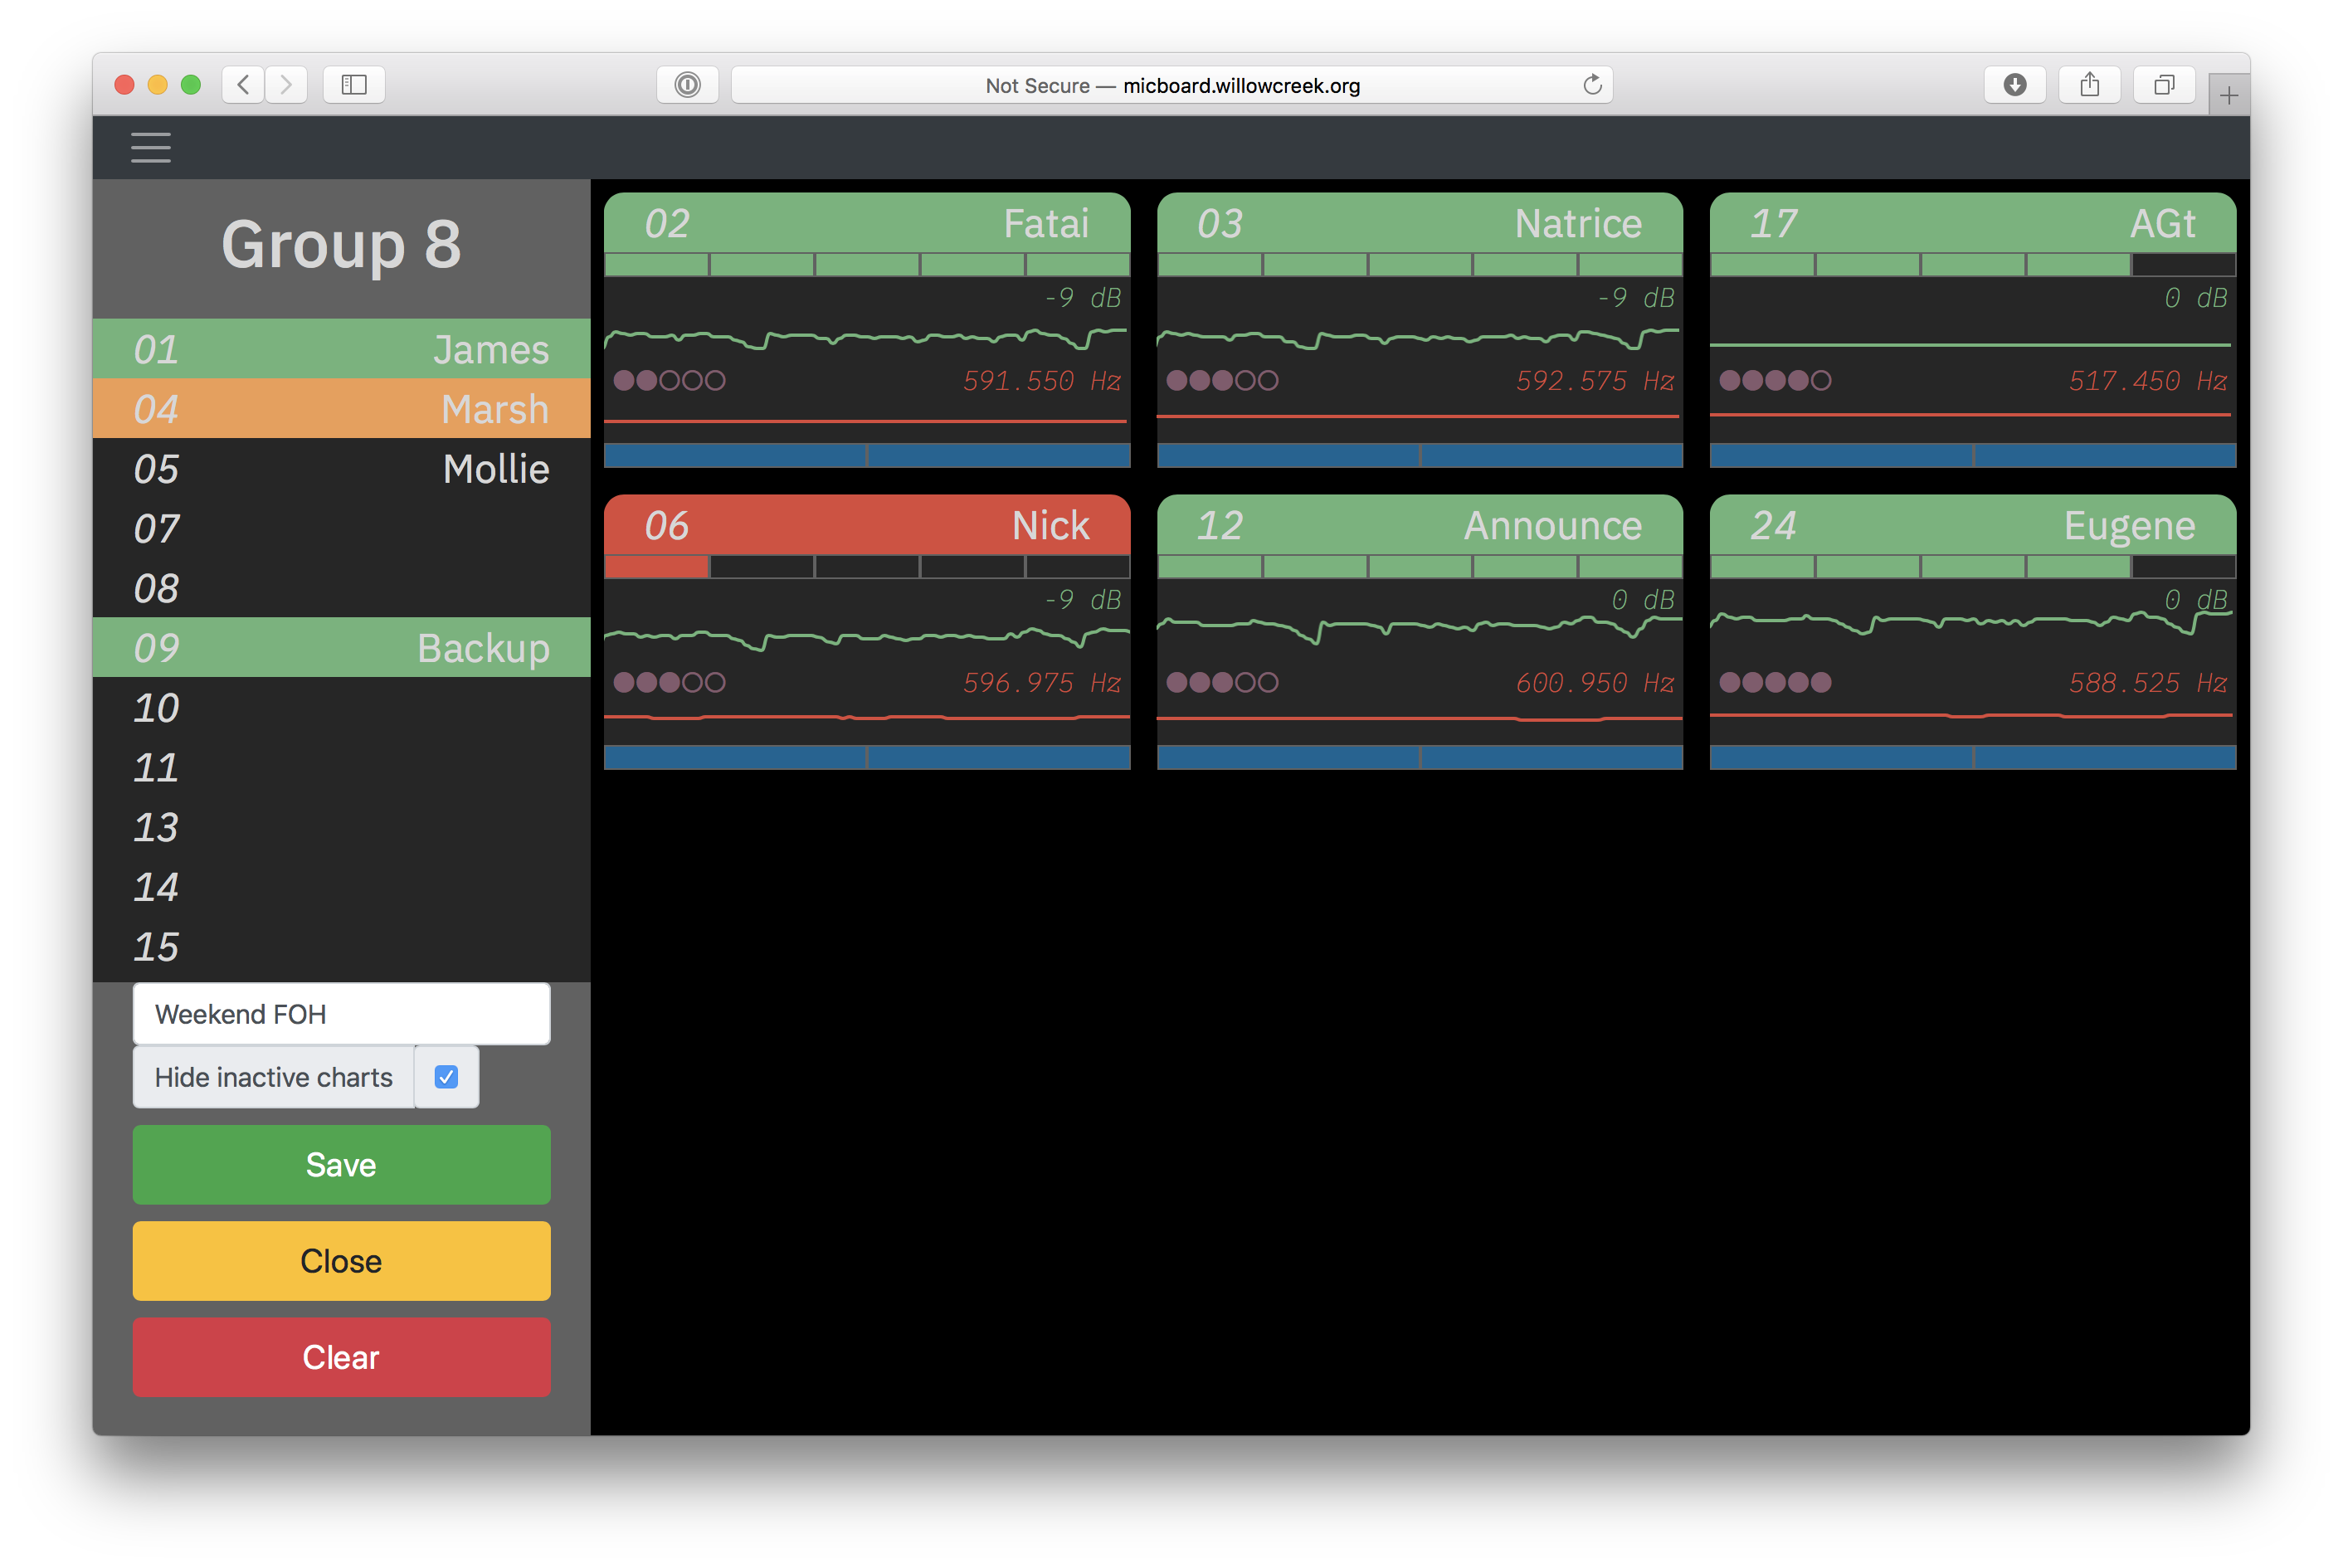Click the privacy report icon beside the address bar

pos(687,85)
